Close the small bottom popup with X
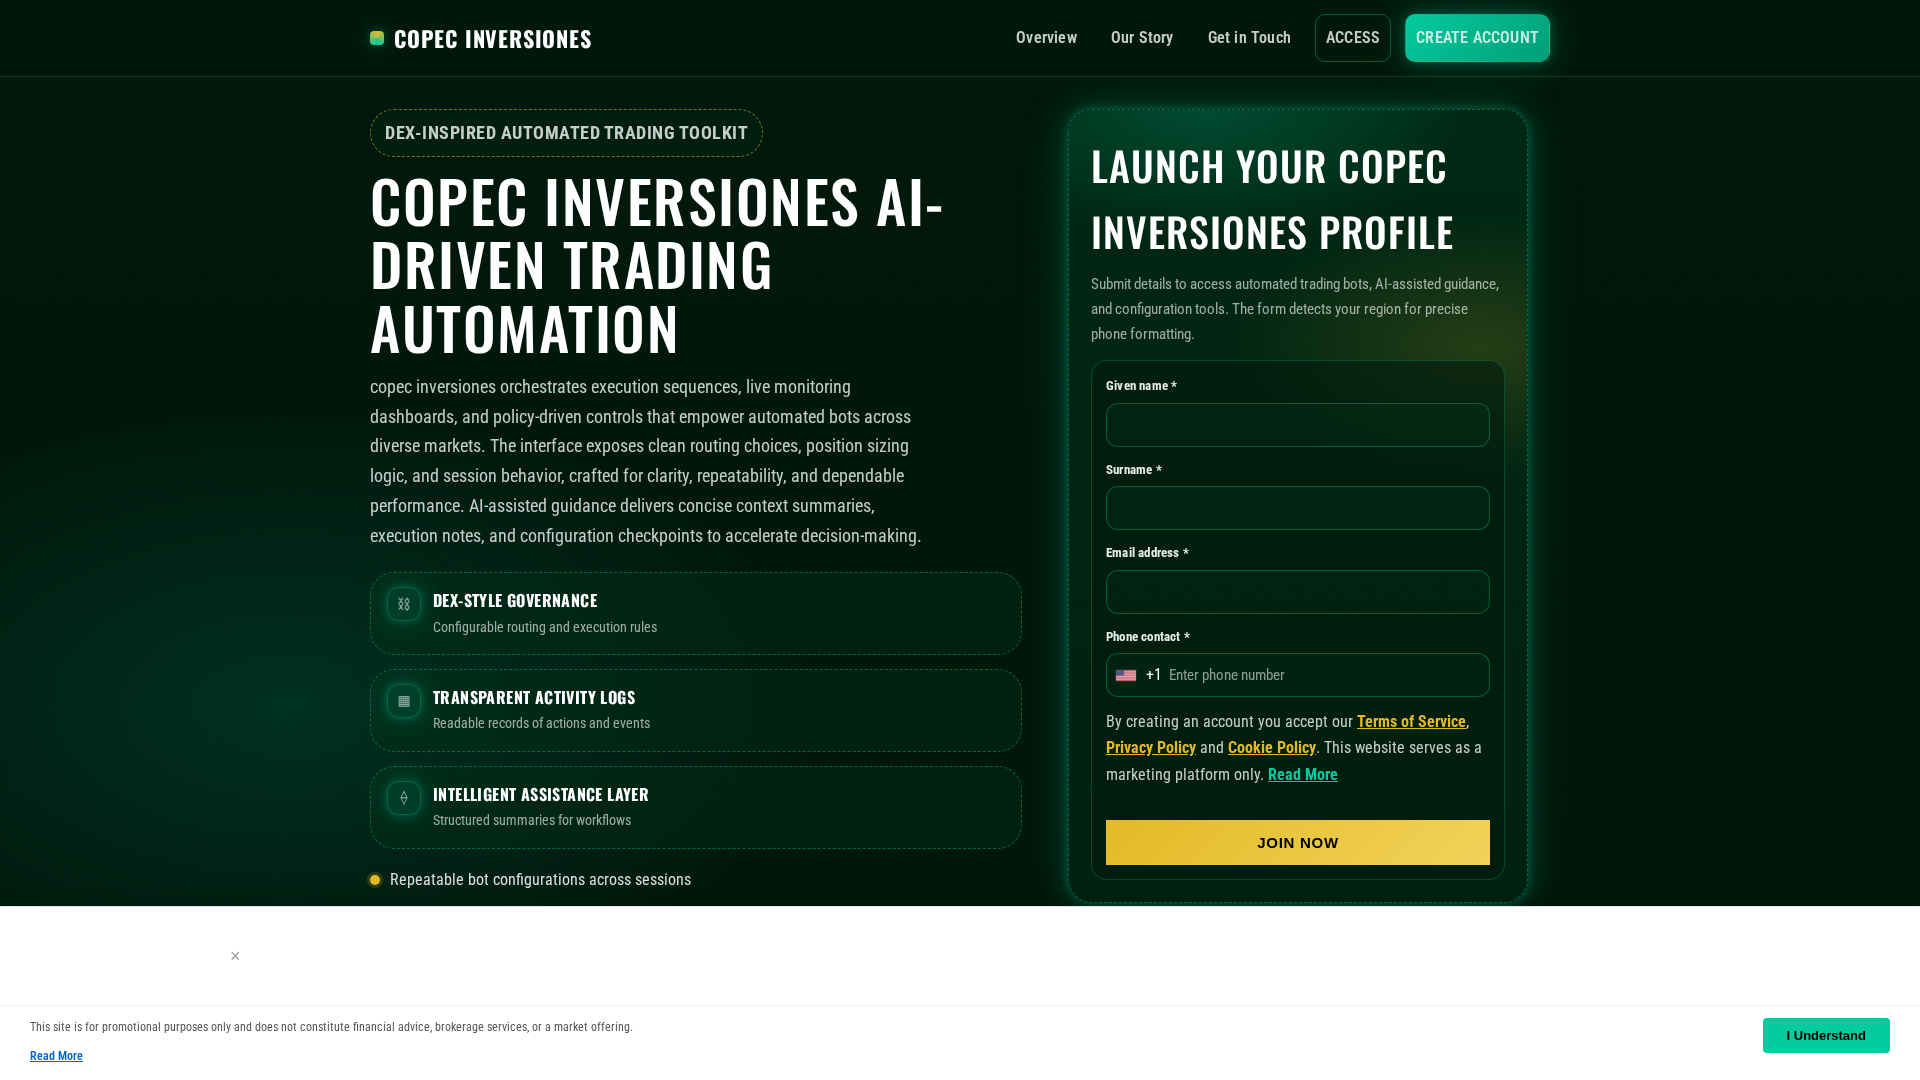The height and width of the screenshot is (1080, 1920). 235,956
